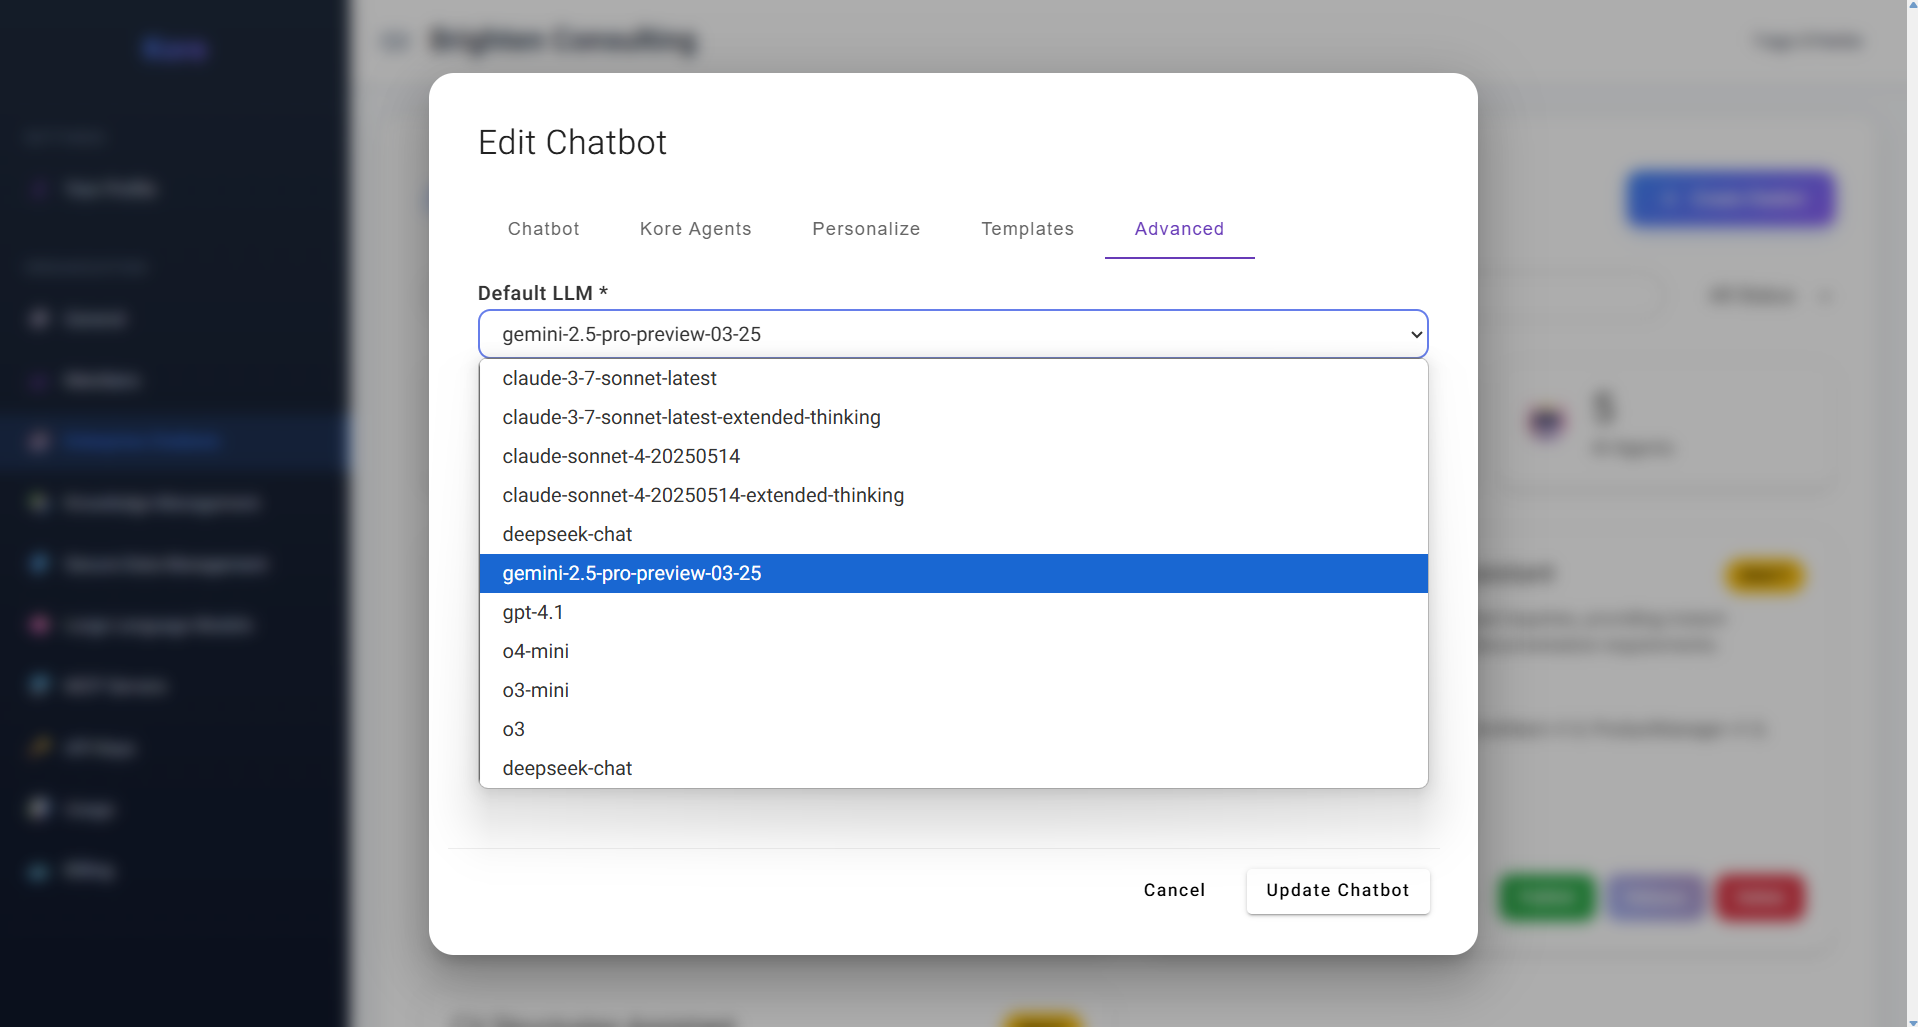The height and width of the screenshot is (1027, 1918).
Task: Choose claude-sonnet-4-20250514-extended-thinking option
Action: coord(953,495)
